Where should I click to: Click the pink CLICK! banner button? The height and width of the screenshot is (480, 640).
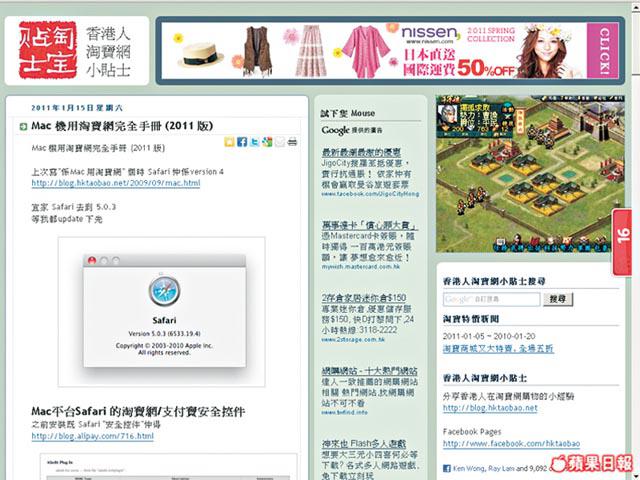click(604, 51)
